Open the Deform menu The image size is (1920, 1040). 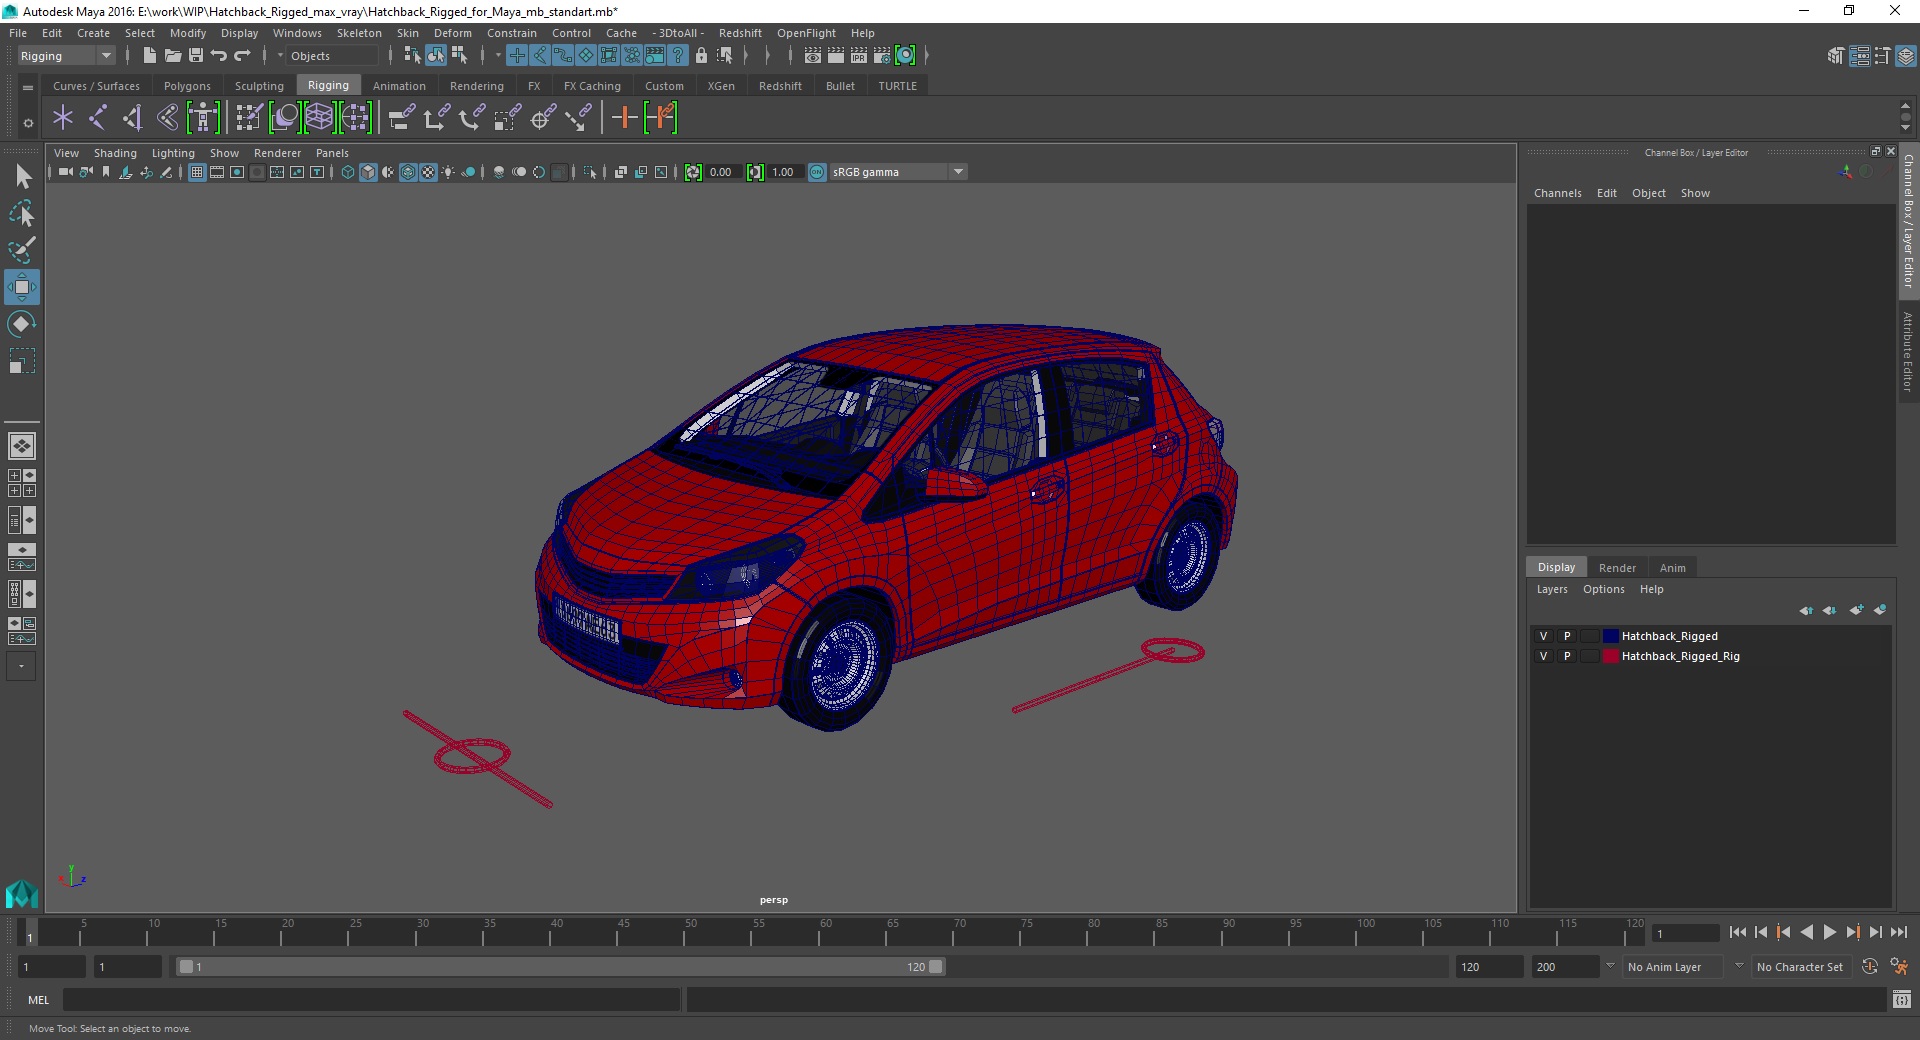[452, 33]
